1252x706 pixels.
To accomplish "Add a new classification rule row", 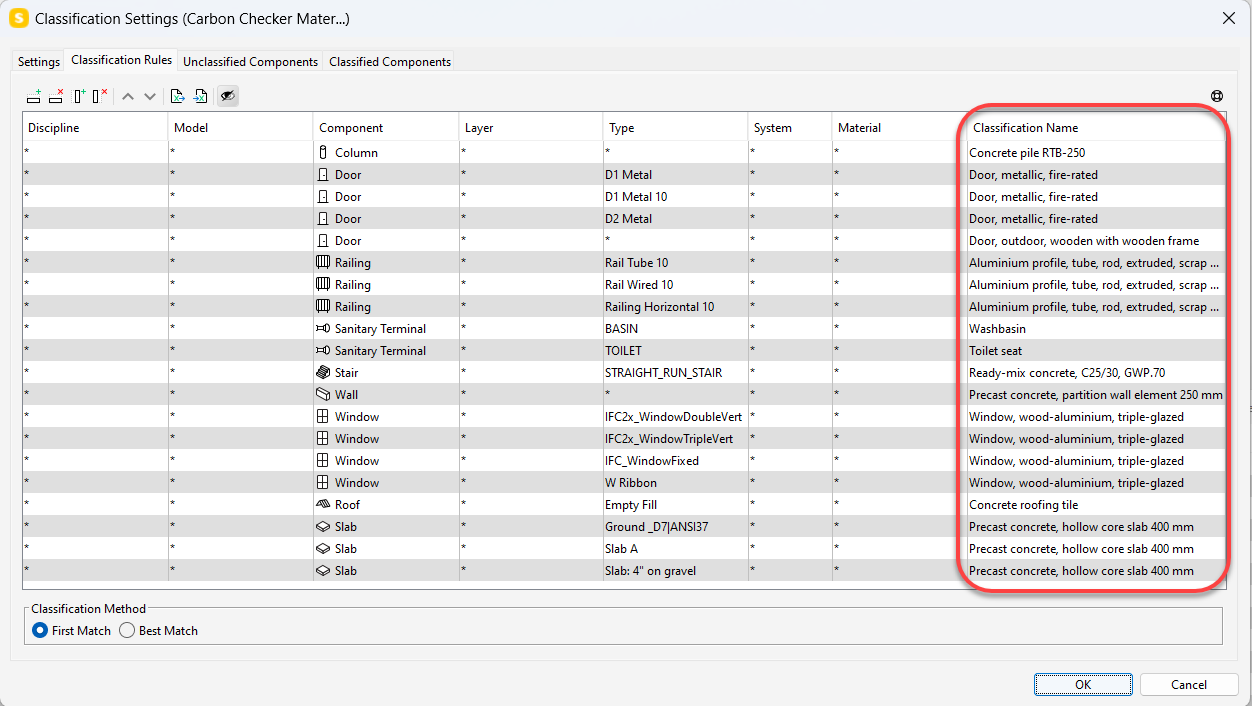I will pos(33,96).
